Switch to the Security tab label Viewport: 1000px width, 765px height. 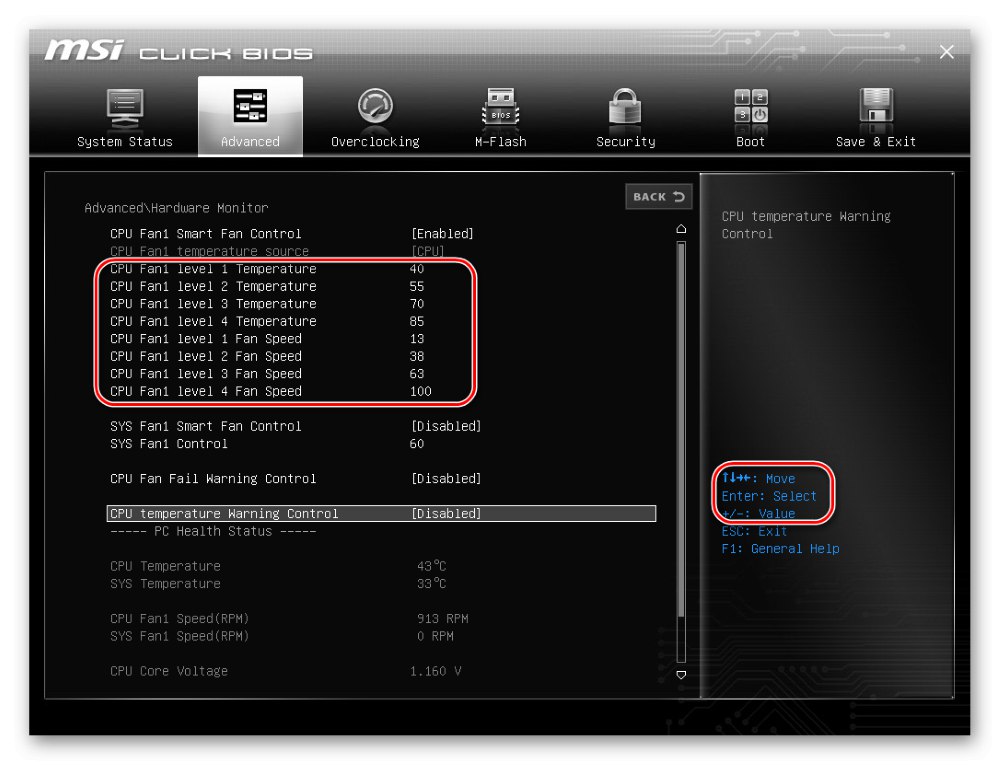point(626,142)
